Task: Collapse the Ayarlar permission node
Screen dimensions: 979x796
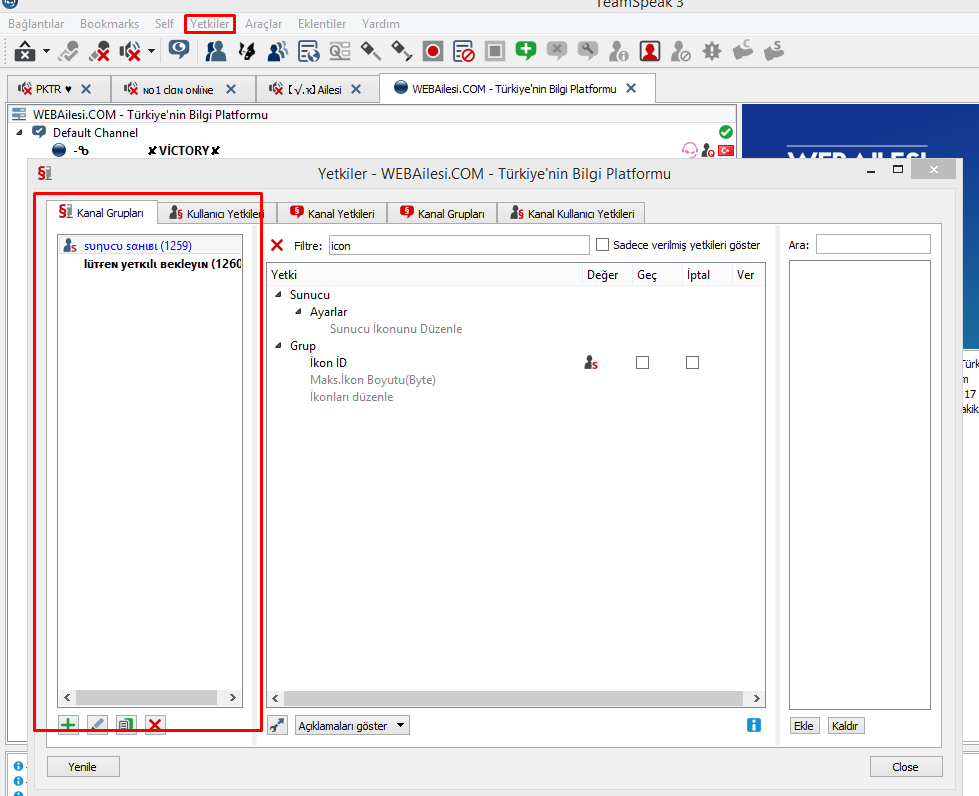Action: click(x=298, y=312)
